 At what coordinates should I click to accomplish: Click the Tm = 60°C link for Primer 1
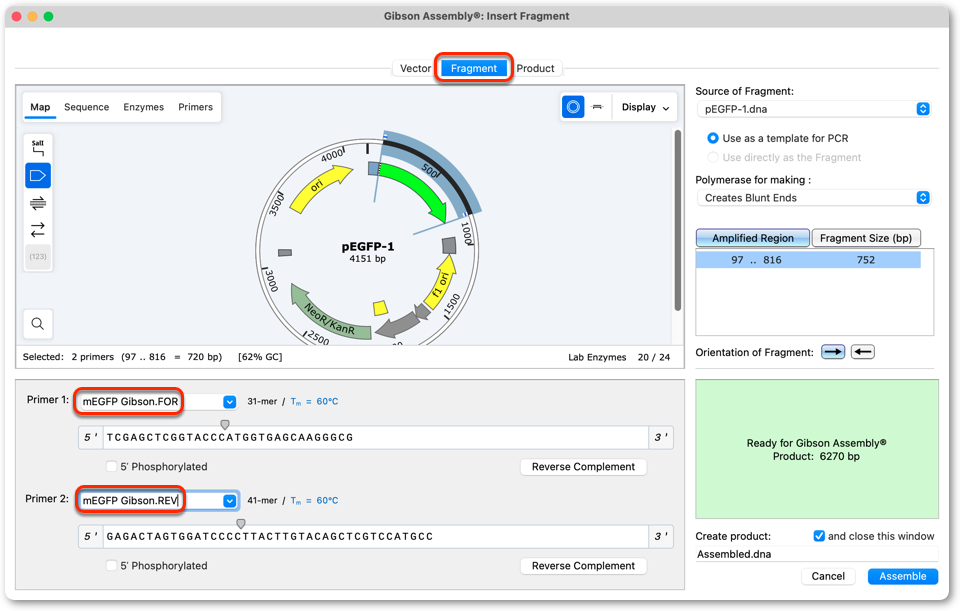314,402
